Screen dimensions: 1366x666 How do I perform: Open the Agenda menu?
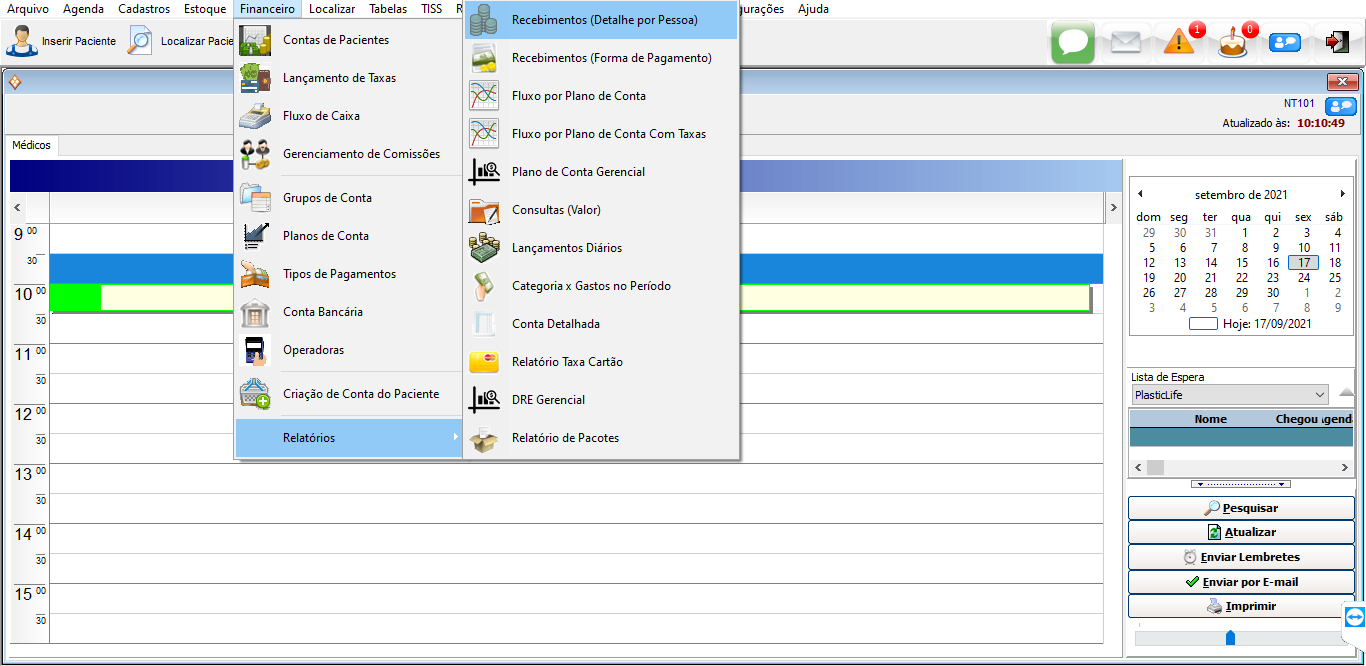click(x=83, y=9)
